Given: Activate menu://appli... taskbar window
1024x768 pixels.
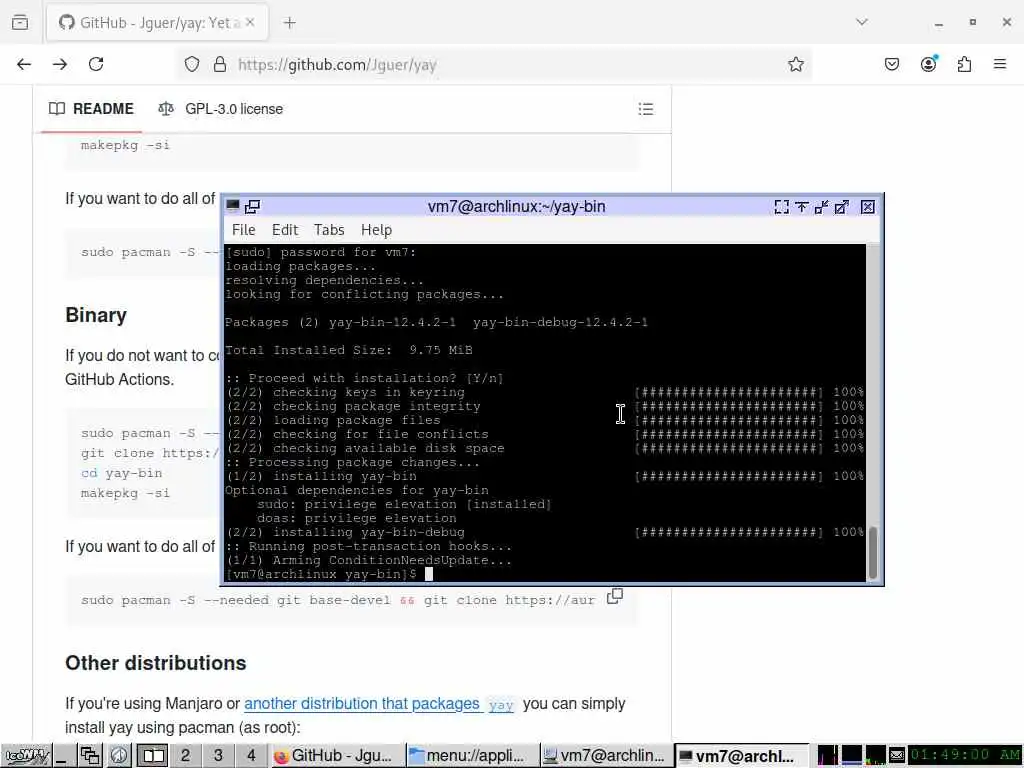Looking at the screenshot, I should [x=473, y=756].
